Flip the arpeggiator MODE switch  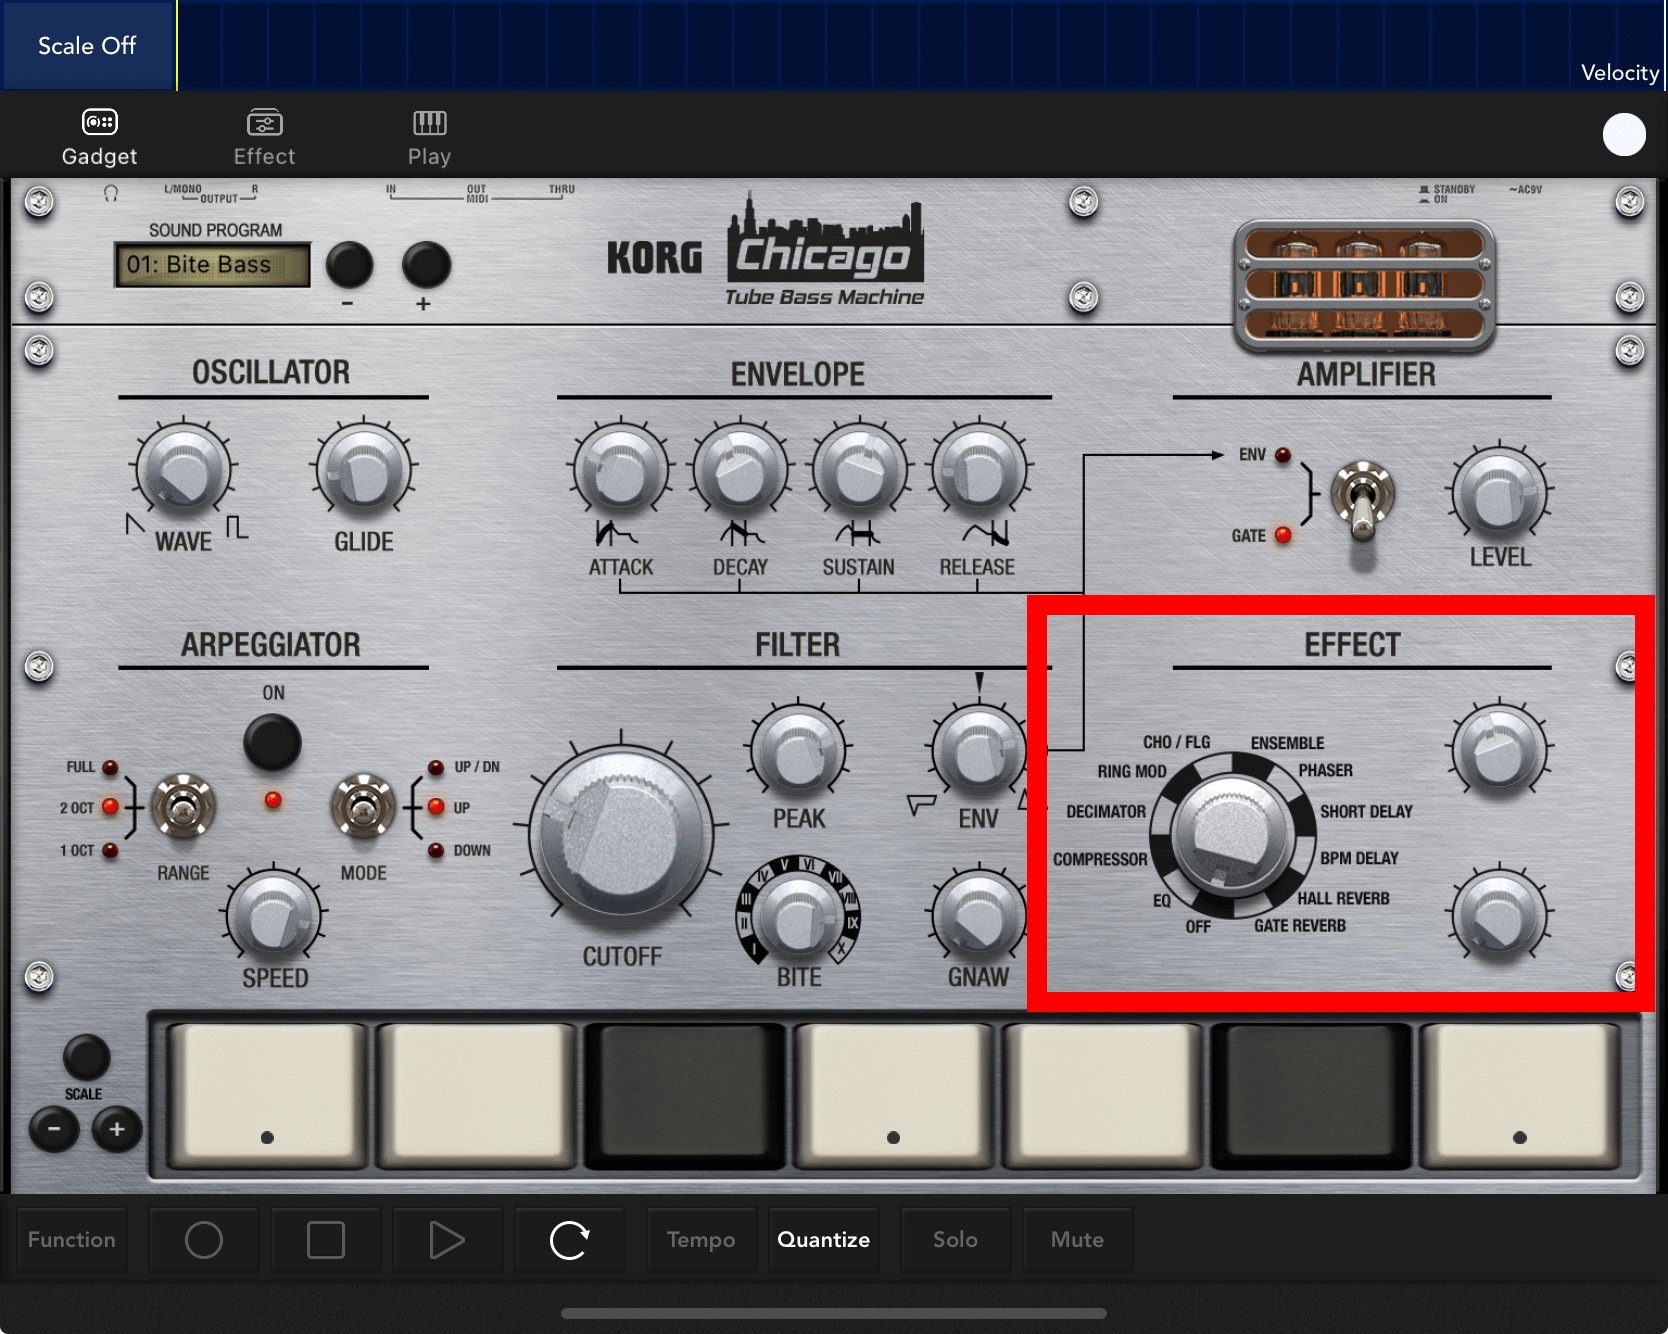pyautogui.click(x=363, y=807)
